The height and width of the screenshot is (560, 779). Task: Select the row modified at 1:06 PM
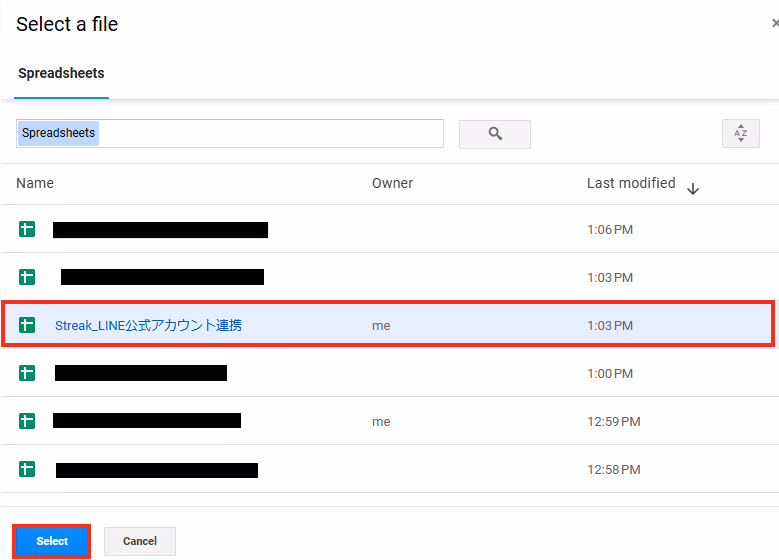390,229
